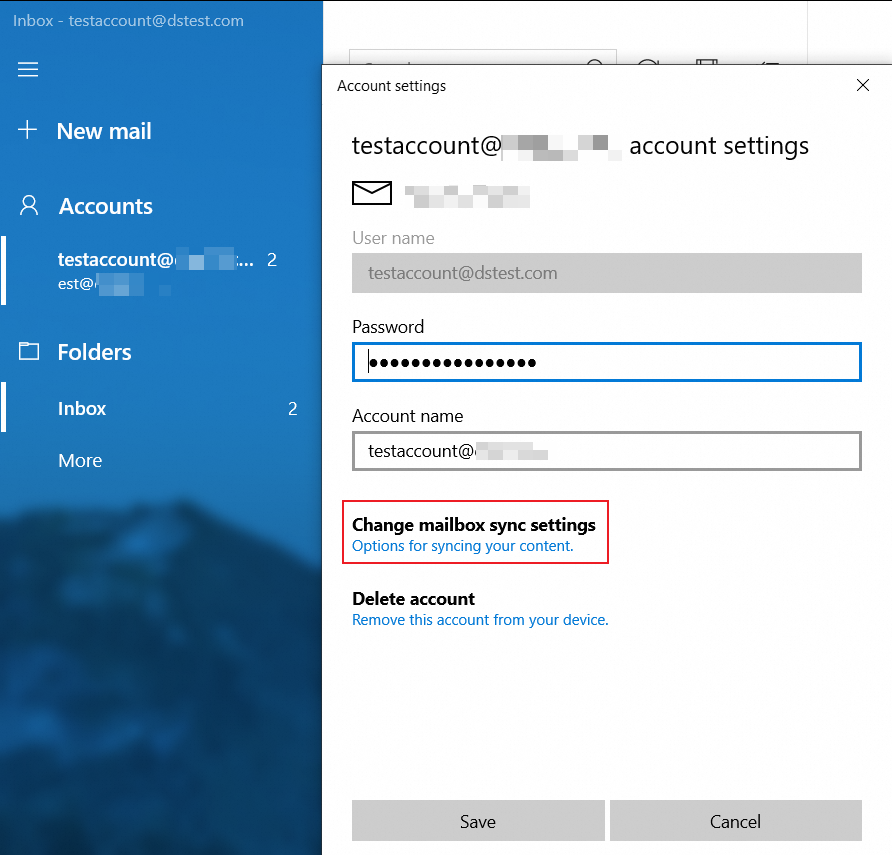The width and height of the screenshot is (892, 855).
Task: Focus the Password field
Action: coord(606,362)
